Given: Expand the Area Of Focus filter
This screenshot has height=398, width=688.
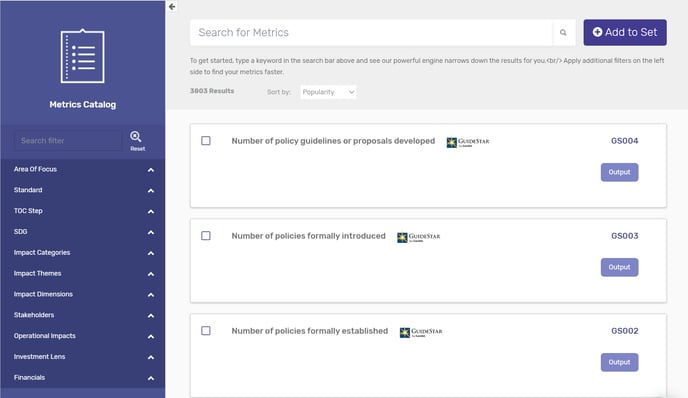Looking at the screenshot, I should 83,169.
